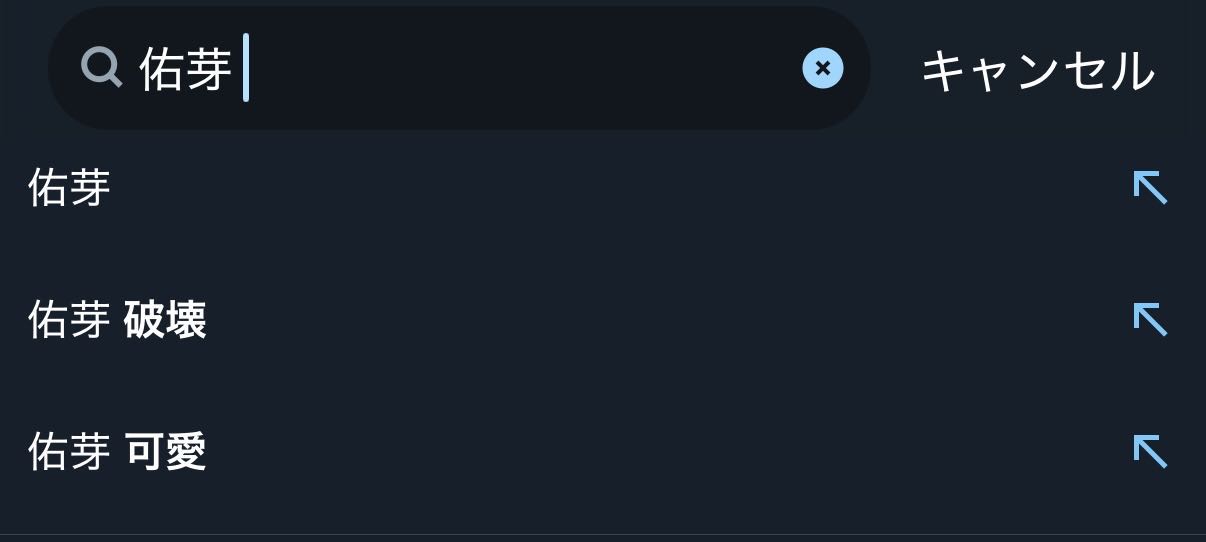Click the bold word 可愛 in suggestions
This screenshot has height=542, width=1206.
click(166, 452)
